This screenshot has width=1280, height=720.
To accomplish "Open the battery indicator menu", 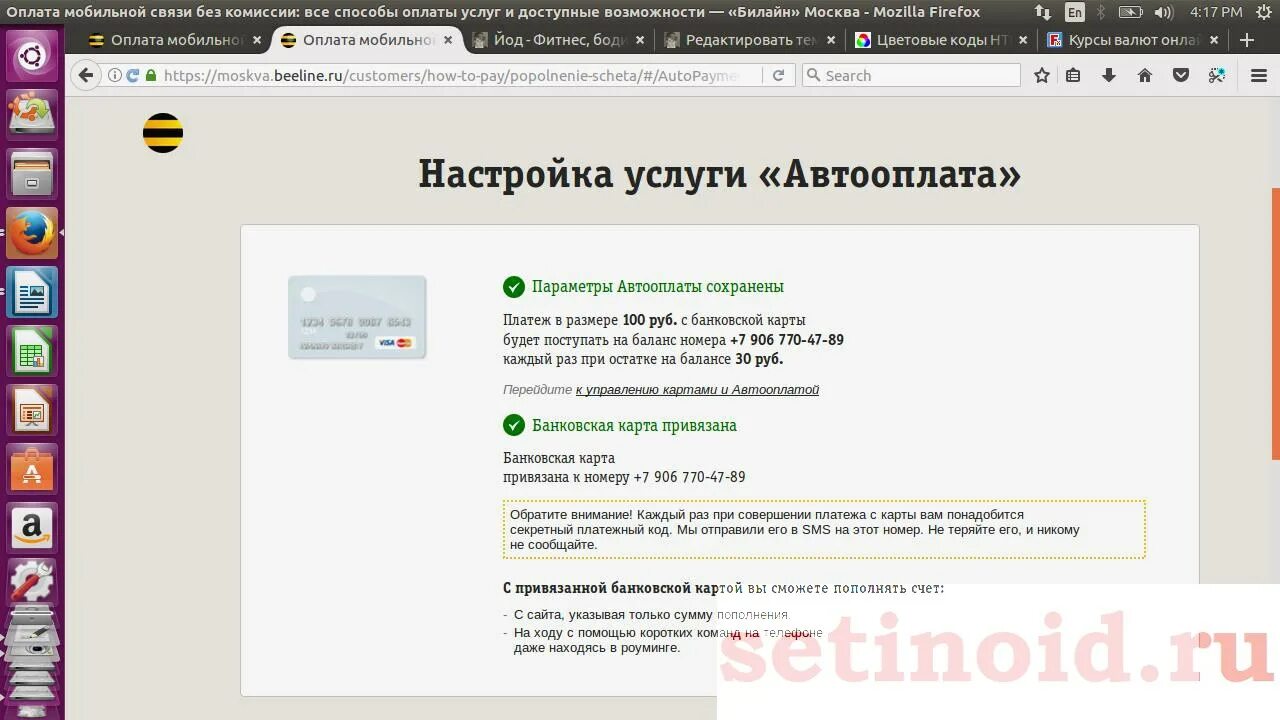I will (x=1130, y=12).
